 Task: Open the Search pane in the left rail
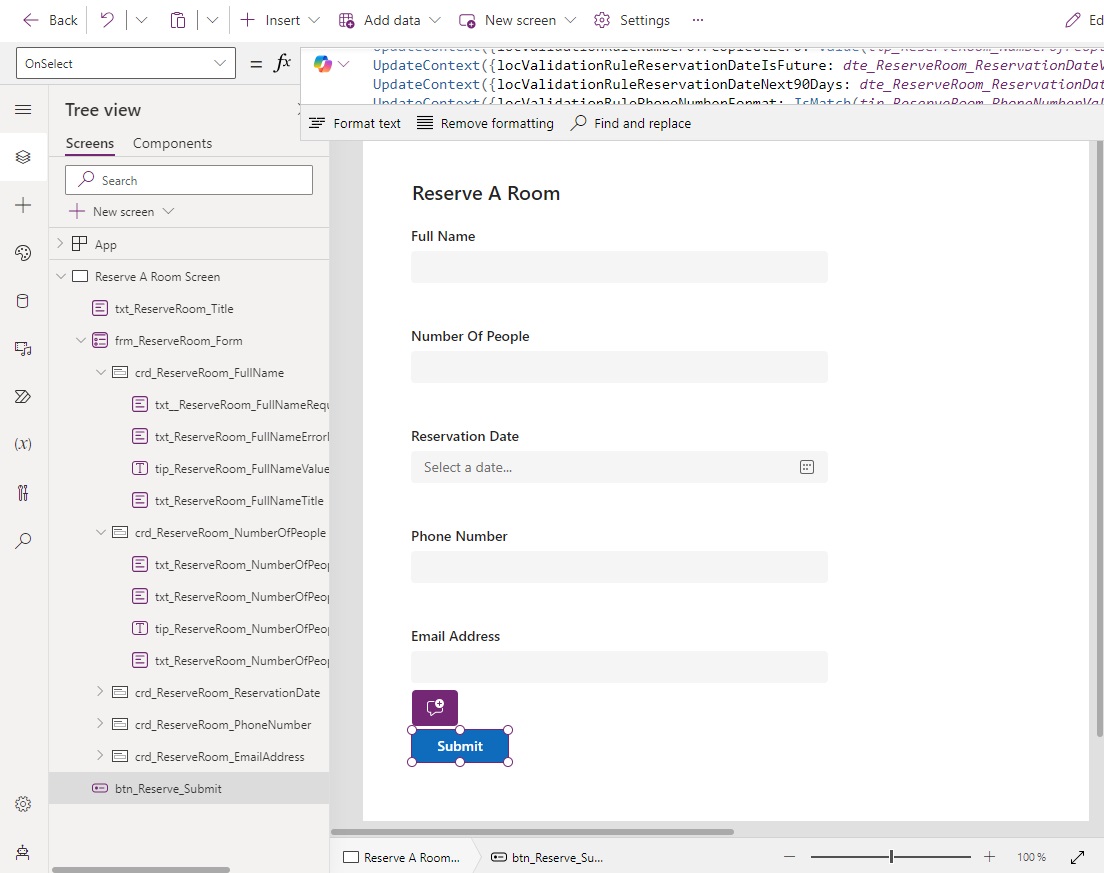tap(23, 541)
